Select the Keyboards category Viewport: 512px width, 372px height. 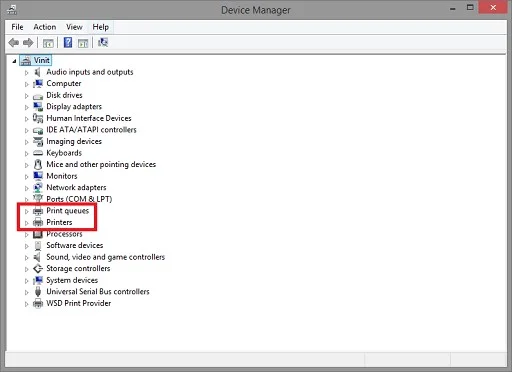64,153
